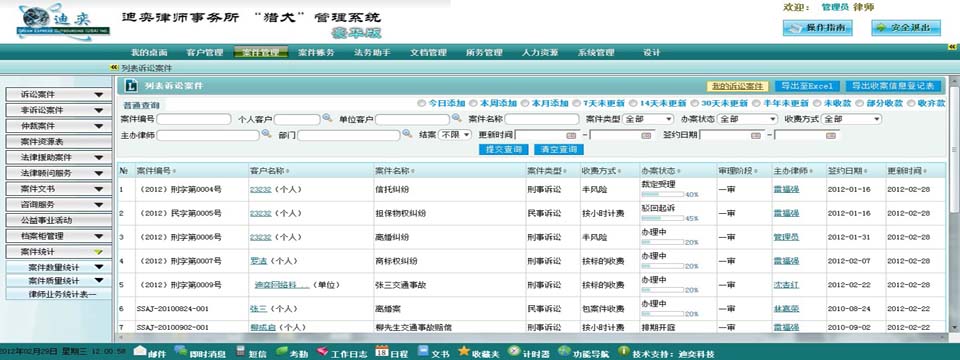This screenshot has height=360, width=960.
Task: Open calendar picker for 更新时间 end date
Action: point(645,135)
